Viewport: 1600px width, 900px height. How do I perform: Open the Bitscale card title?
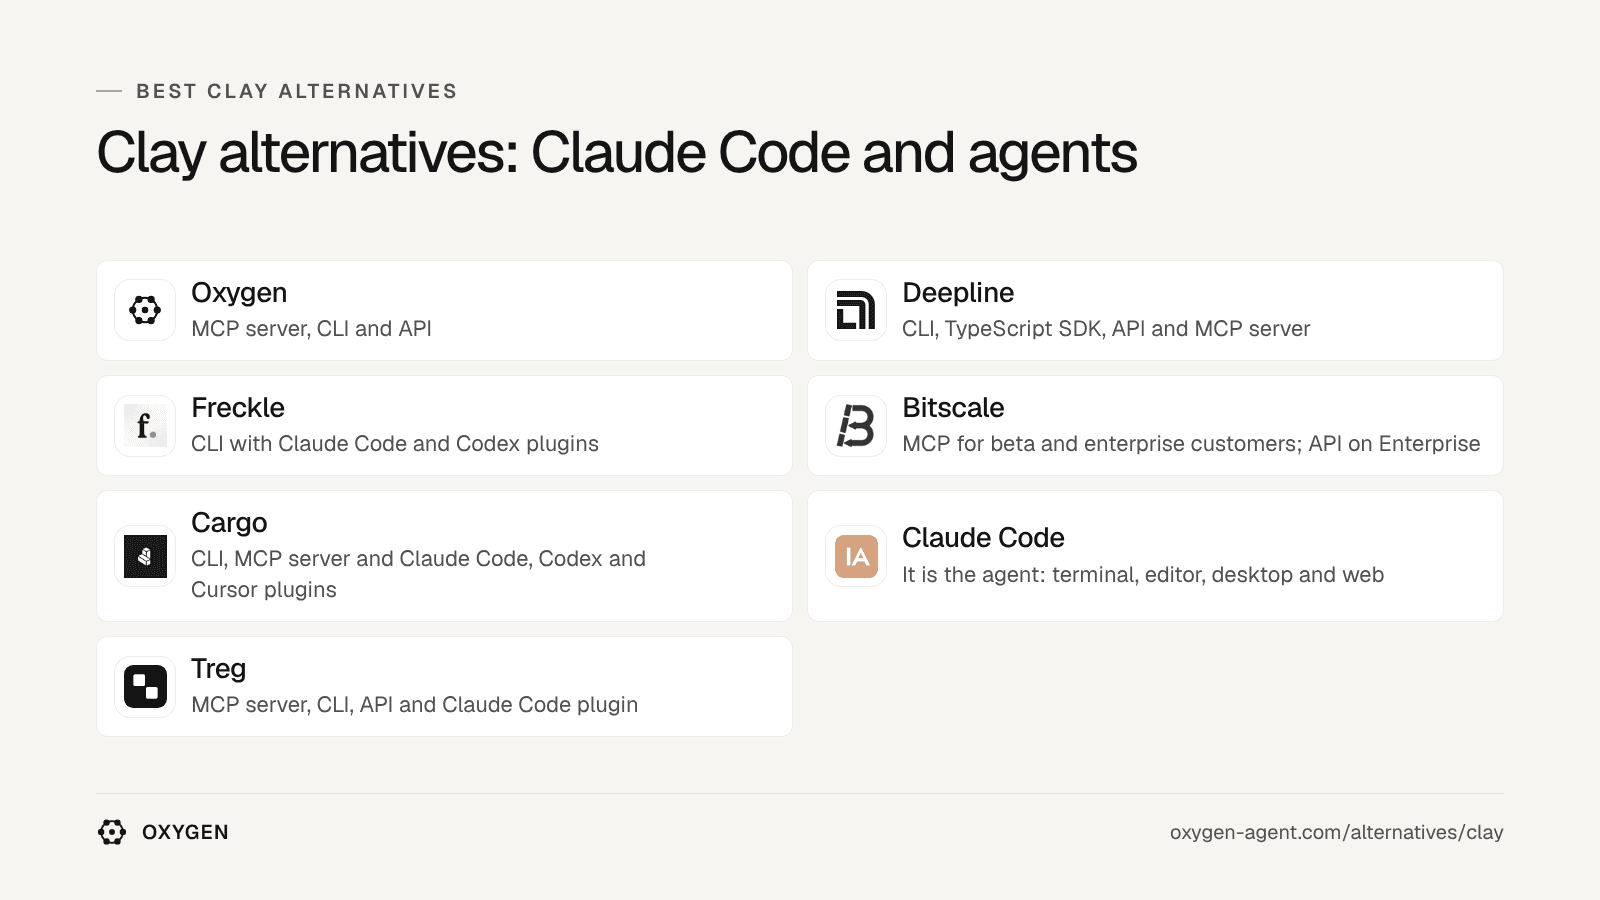point(953,408)
